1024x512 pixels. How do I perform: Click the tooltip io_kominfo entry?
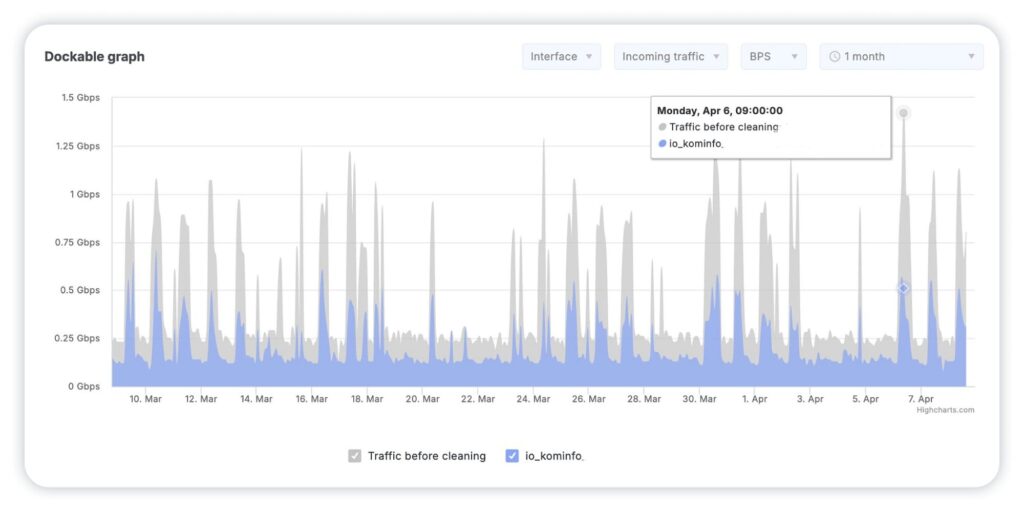(x=690, y=144)
